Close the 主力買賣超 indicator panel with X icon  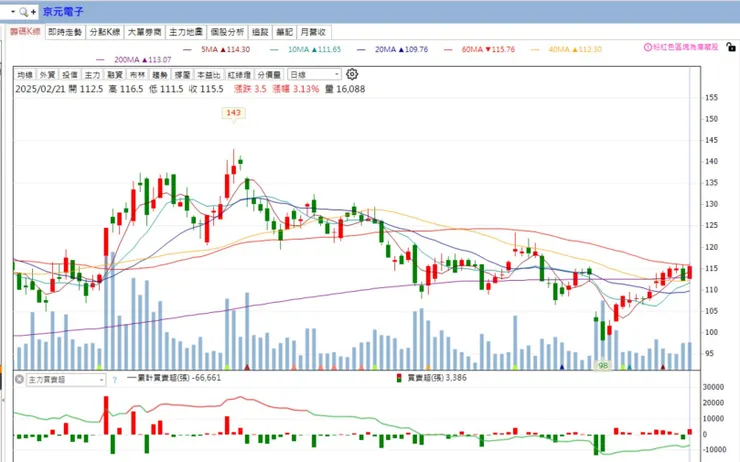(x=19, y=379)
